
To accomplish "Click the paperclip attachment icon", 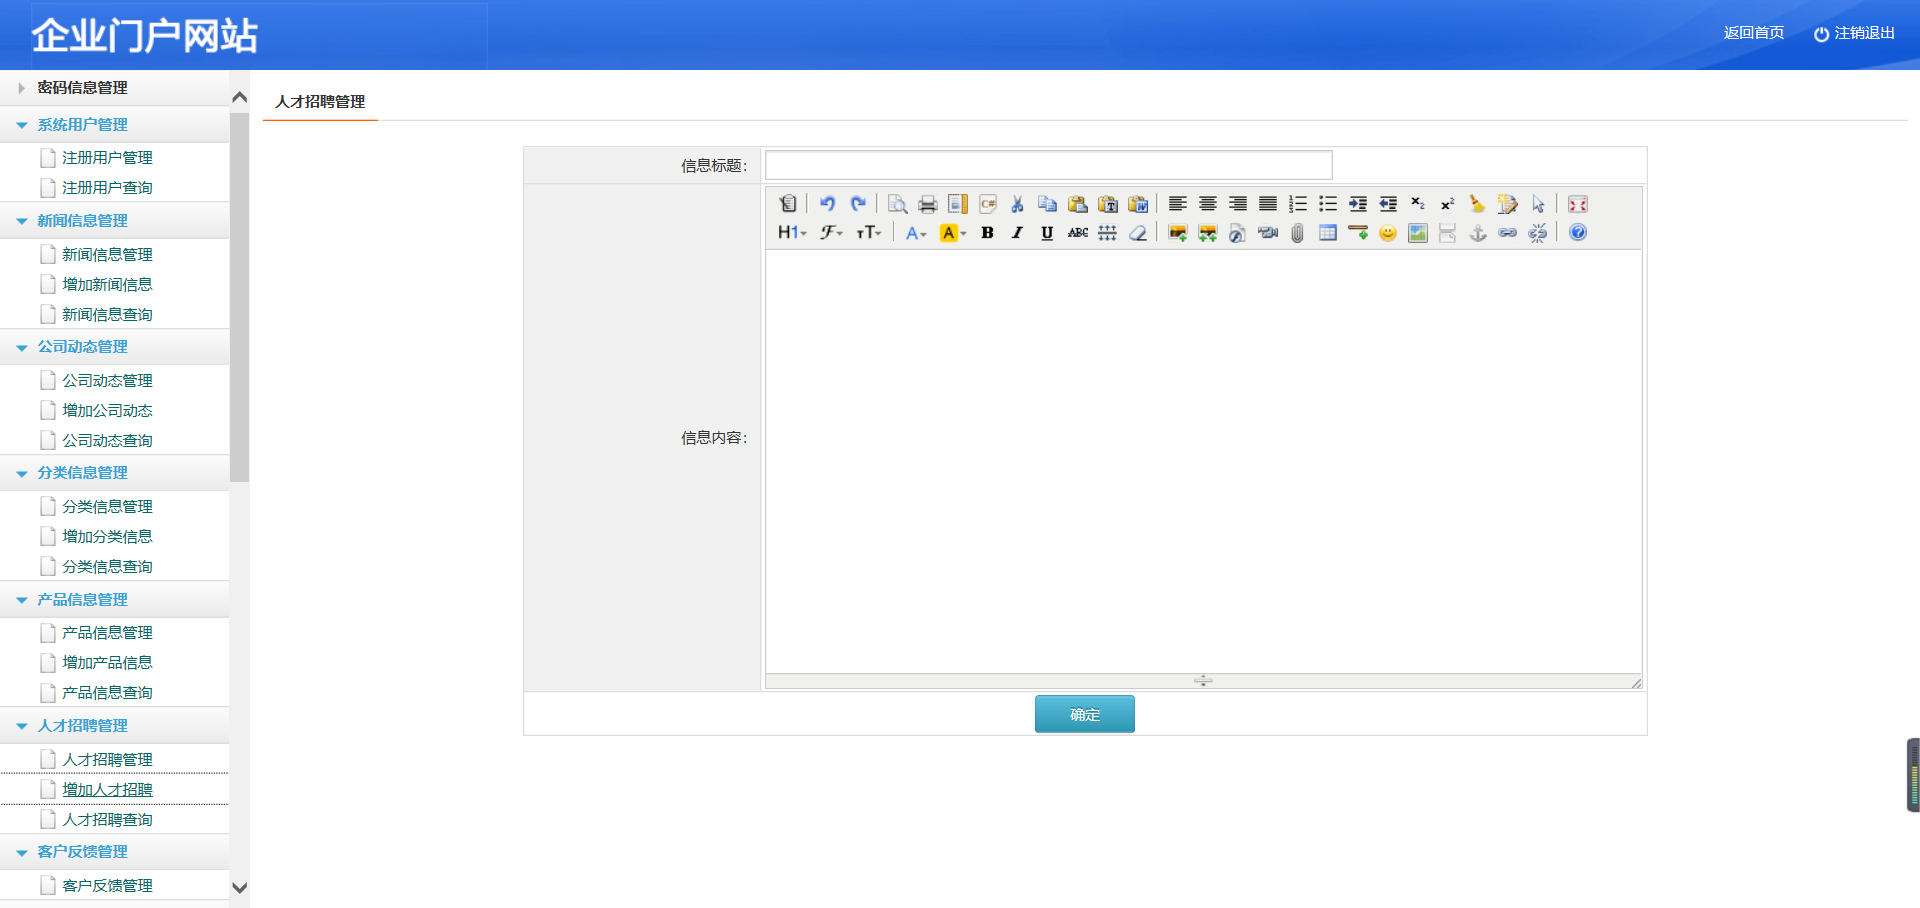I will [x=1297, y=233].
